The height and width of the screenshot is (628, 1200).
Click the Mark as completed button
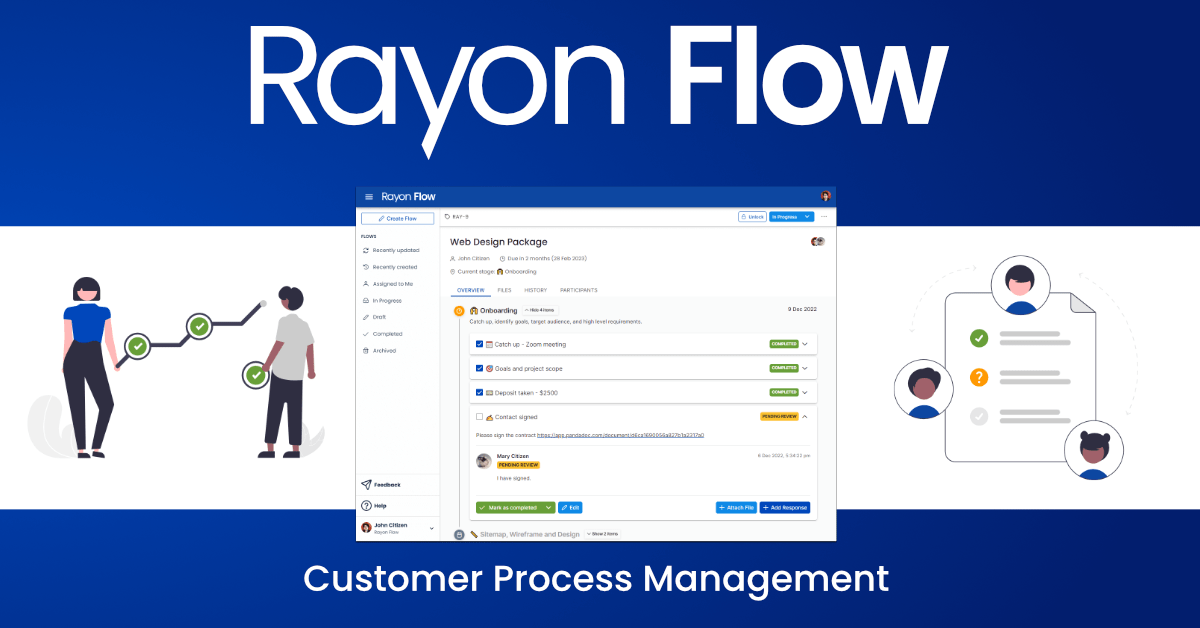(x=511, y=508)
